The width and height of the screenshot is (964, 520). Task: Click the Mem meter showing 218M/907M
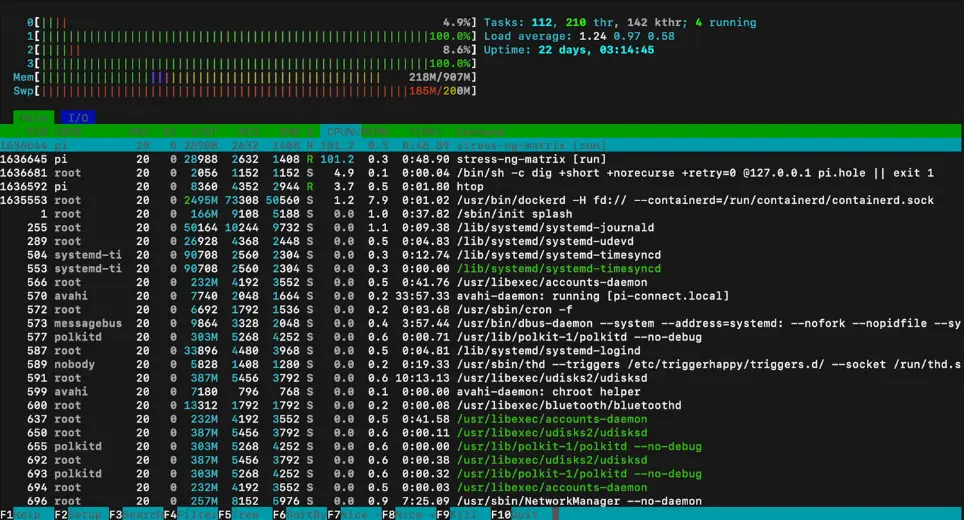(245, 77)
